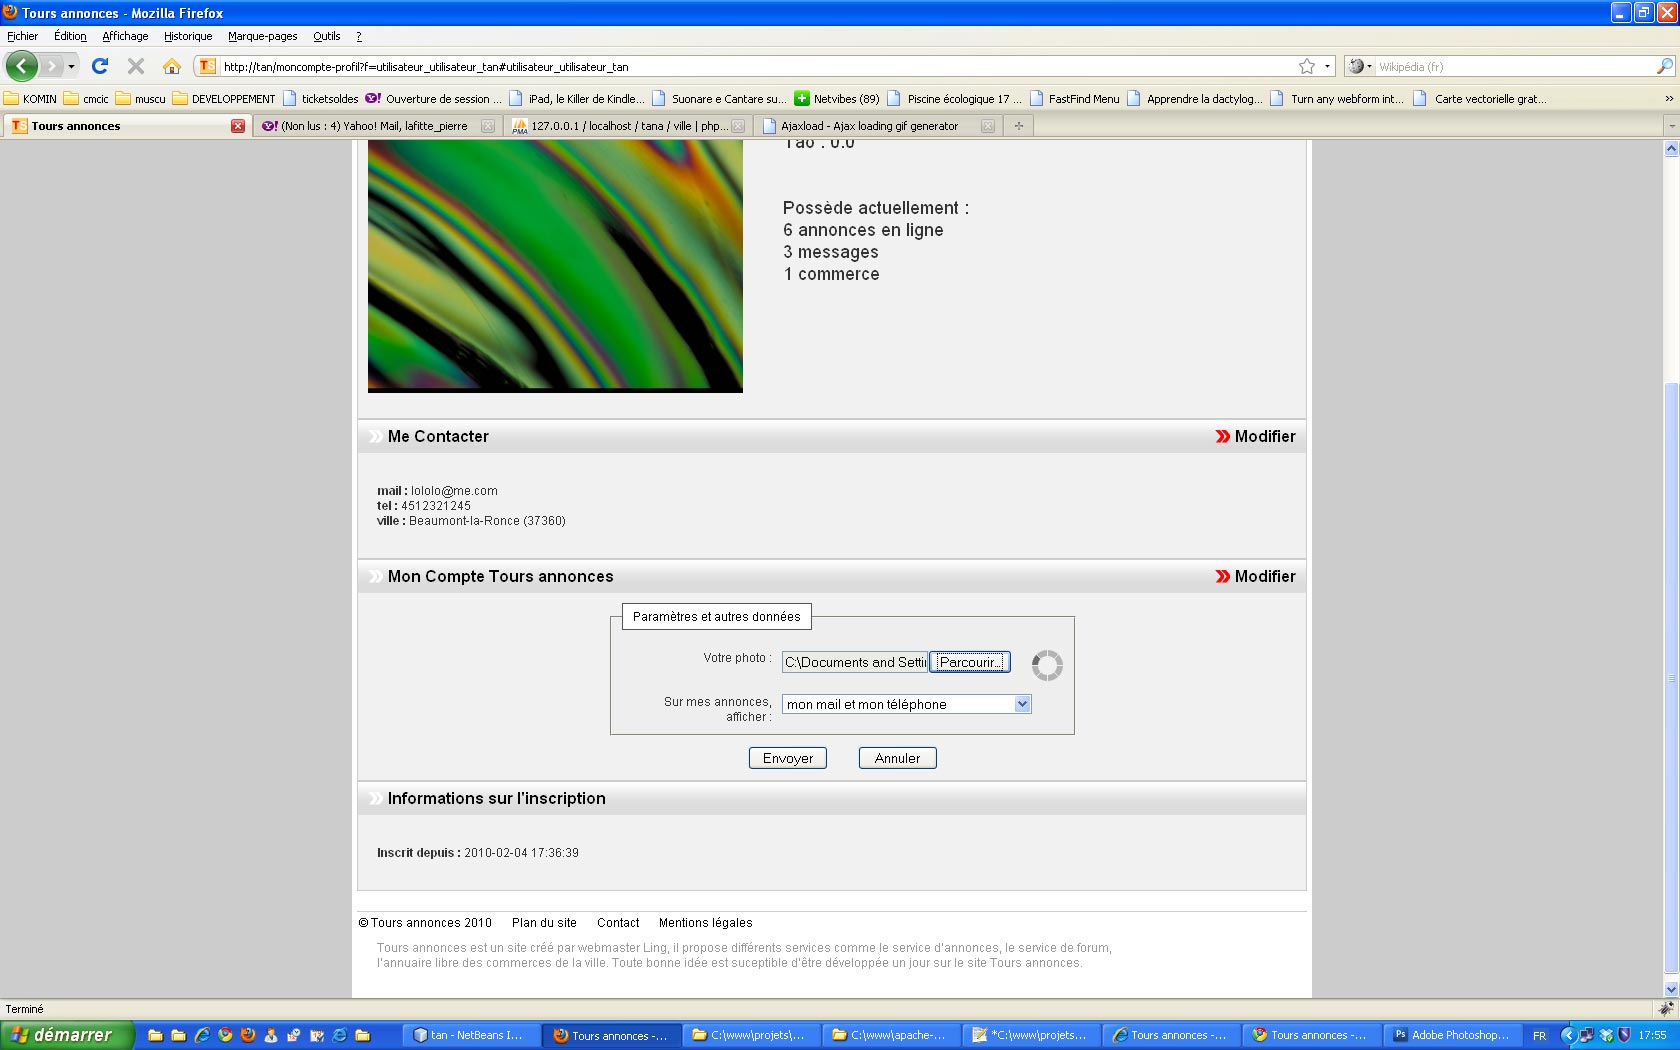The height and width of the screenshot is (1050, 1680).
Task: Open the Marque-pages menu
Action: click(262, 36)
